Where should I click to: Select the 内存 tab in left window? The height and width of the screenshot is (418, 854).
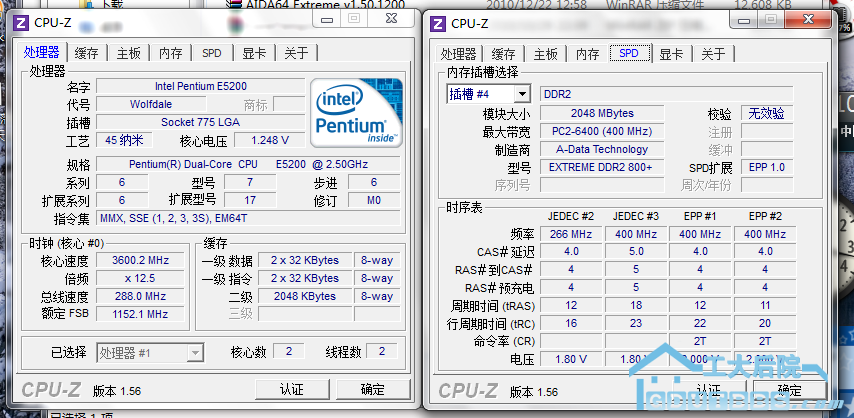click(x=171, y=53)
